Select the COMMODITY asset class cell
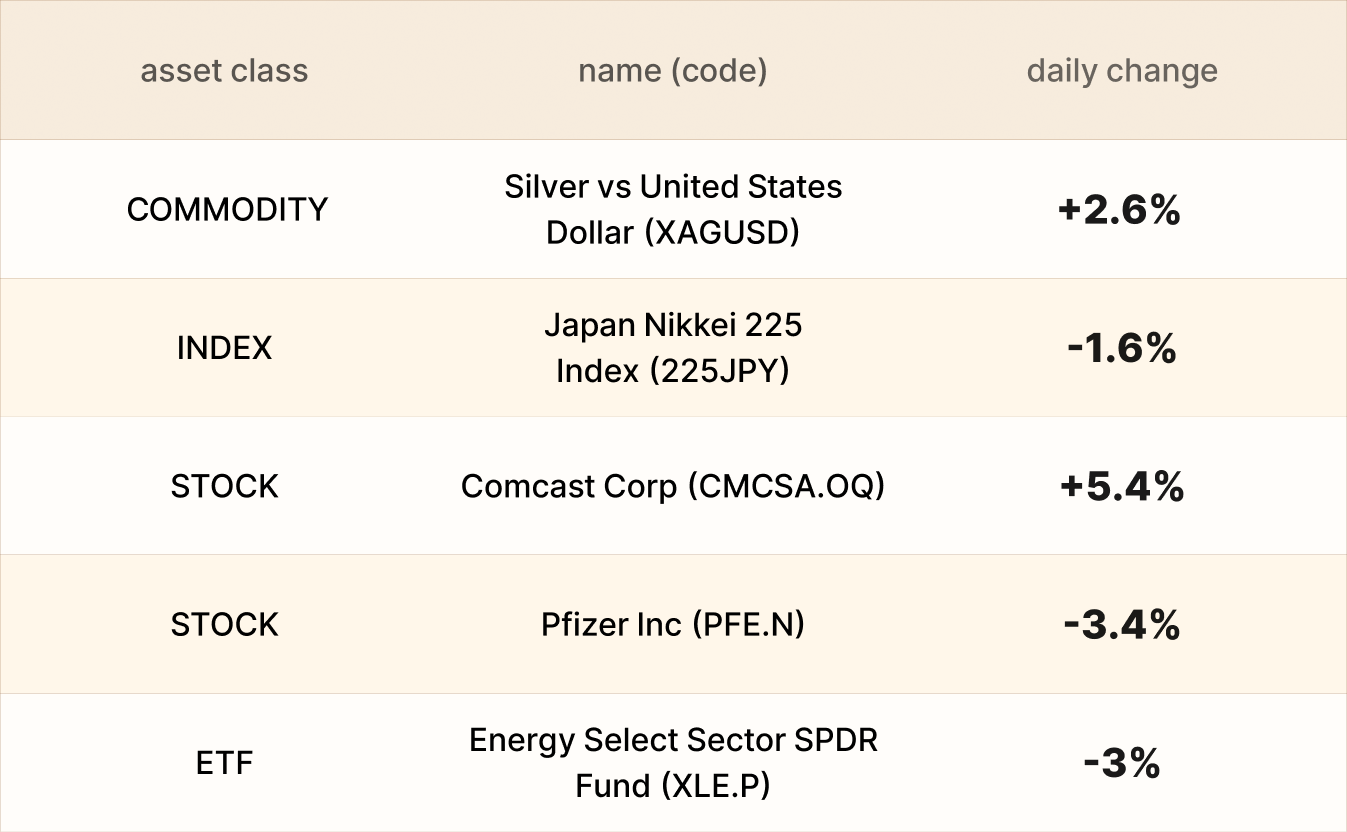1347x832 pixels. pyautogui.click(x=227, y=209)
